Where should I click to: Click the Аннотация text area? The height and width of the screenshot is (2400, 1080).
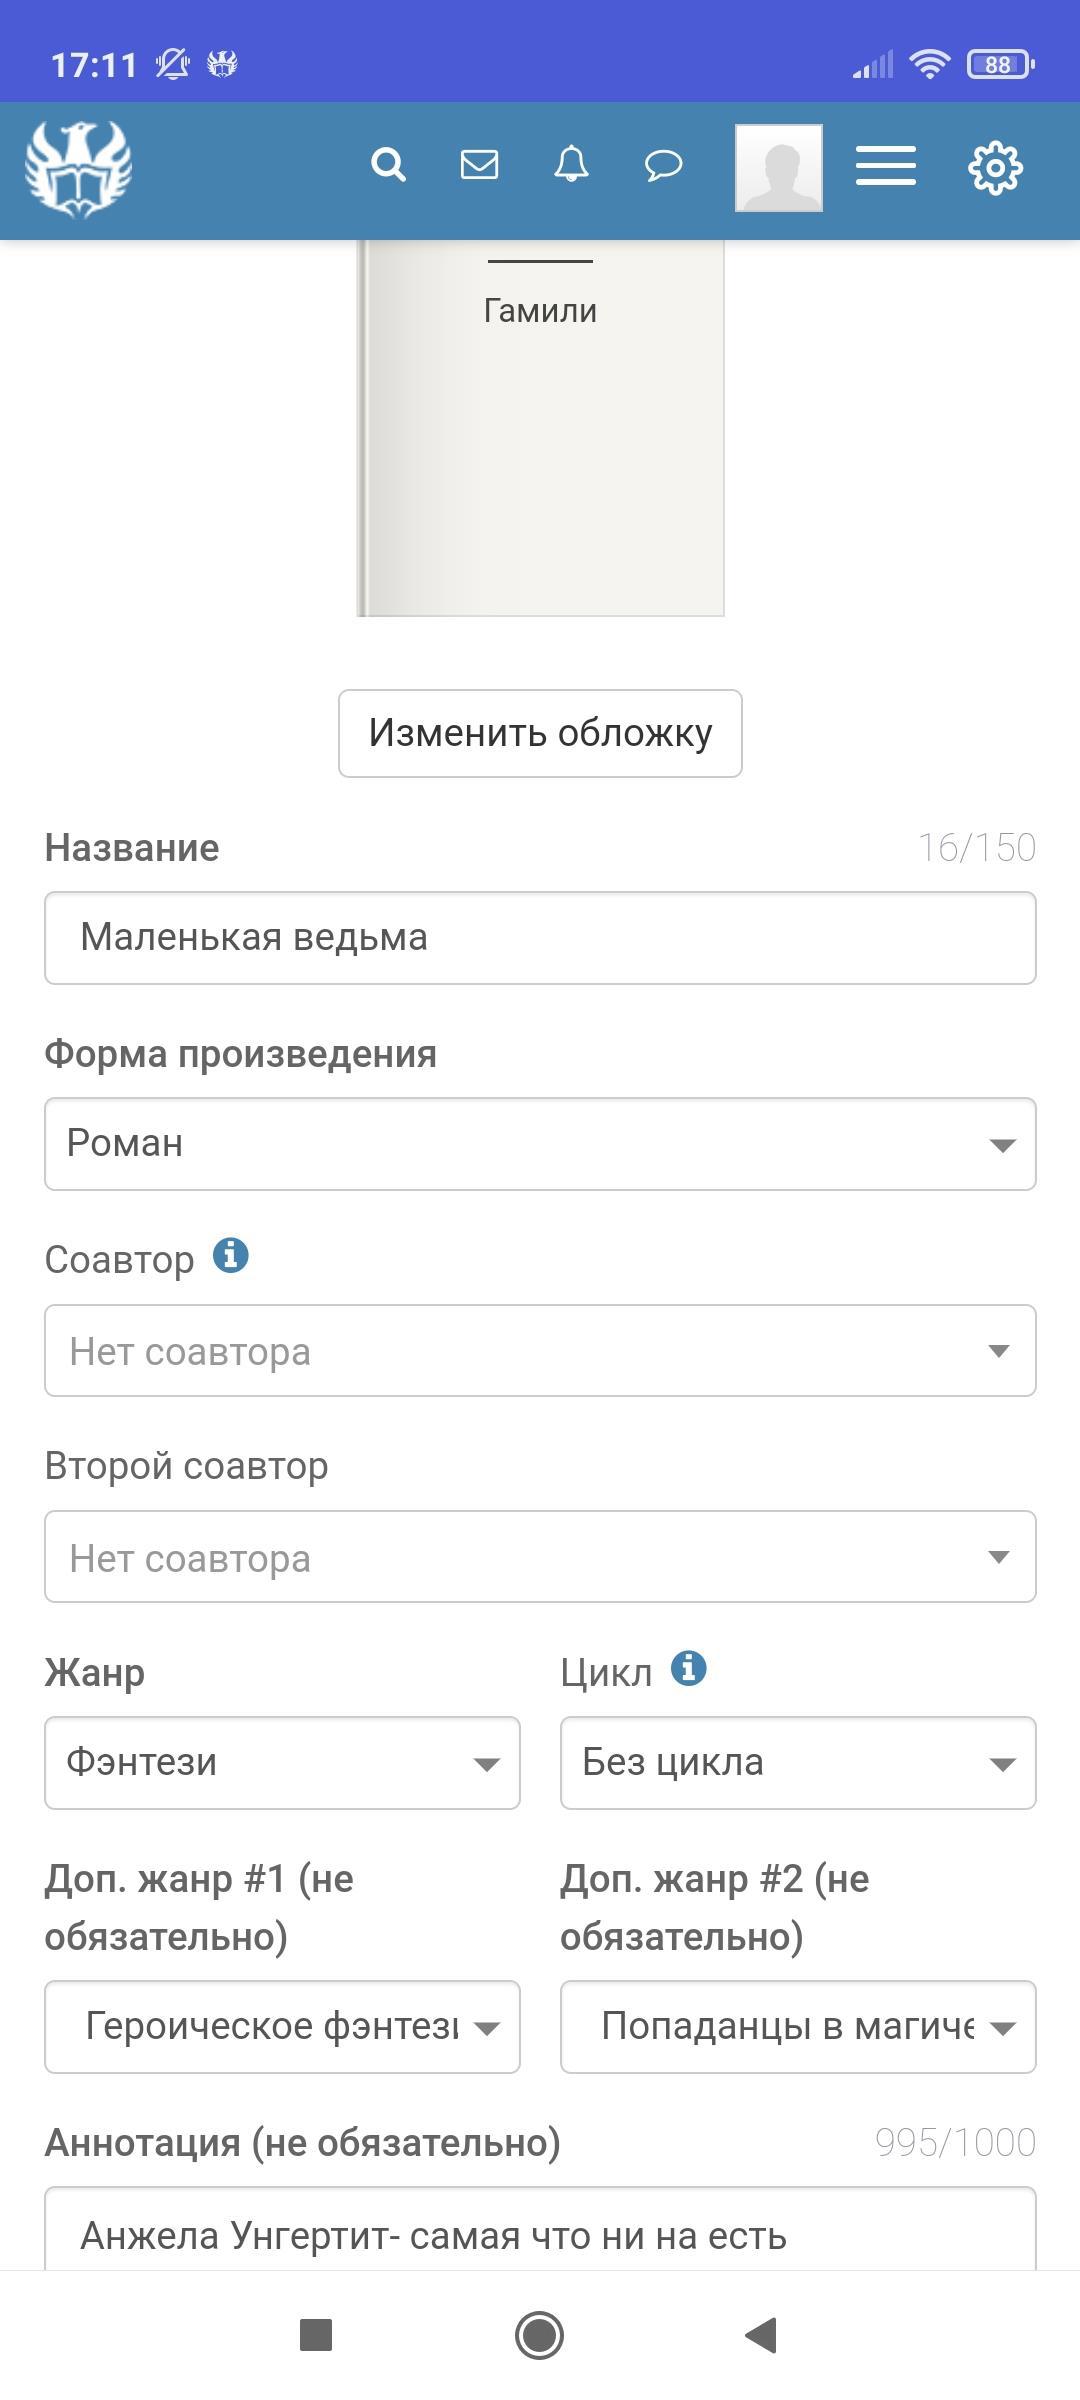(540, 2233)
